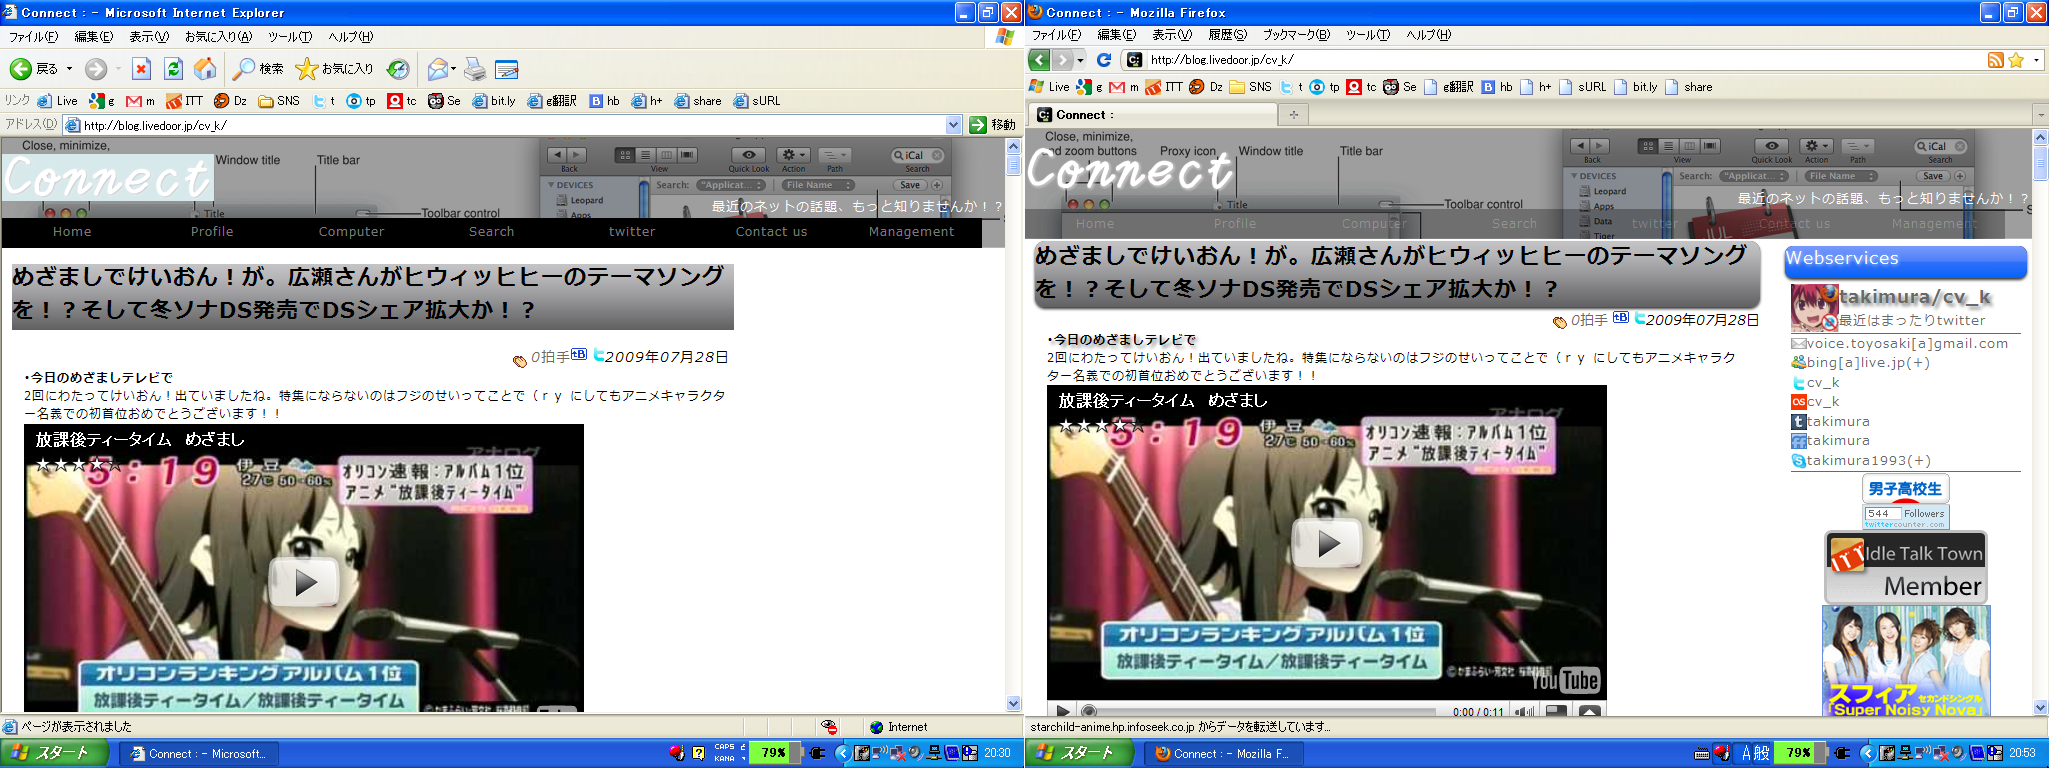Open Search (検索) in Internet Explorer toolbar
Viewport: 2049px width, 768px height.
258,69
